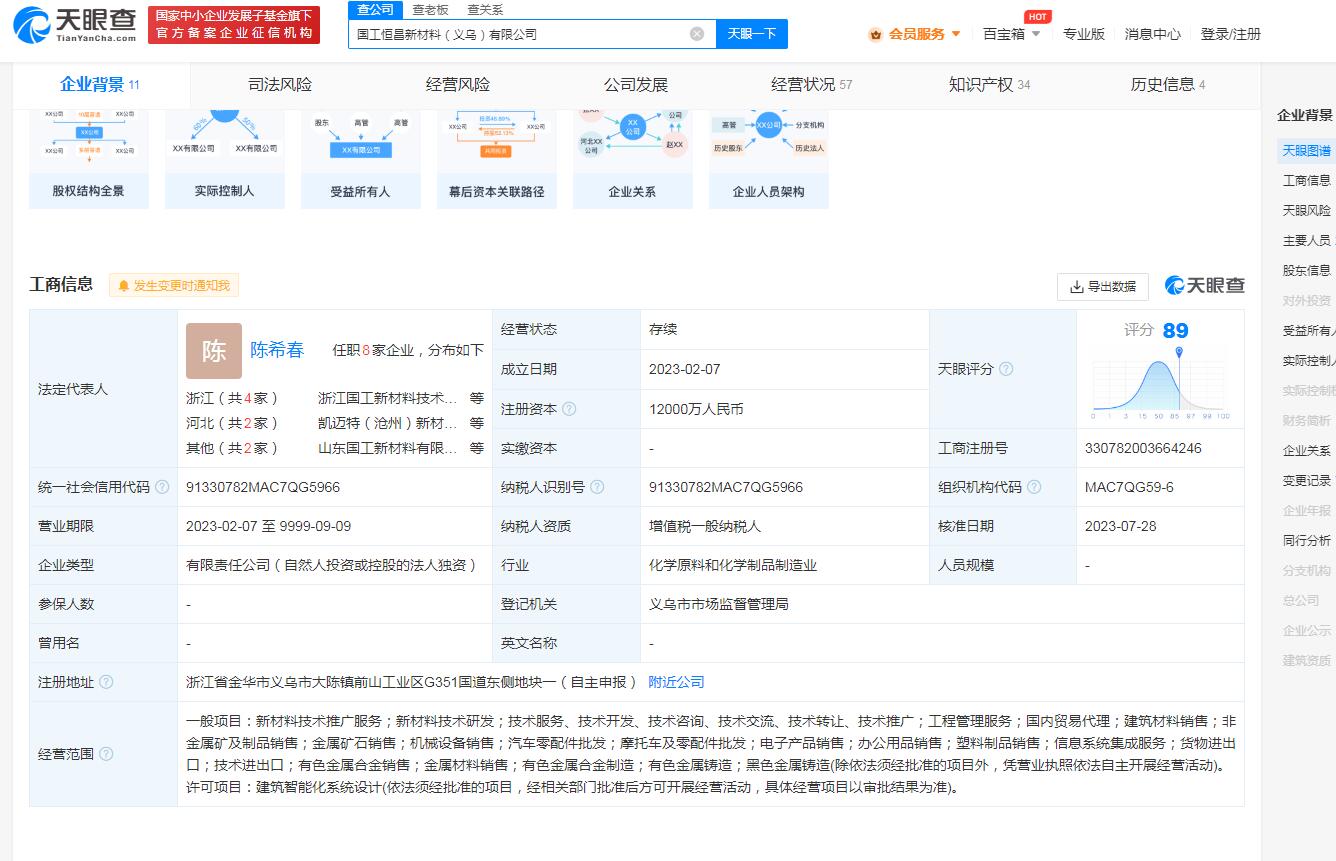
Task: Click the 专业版 link
Action: (x=1084, y=34)
